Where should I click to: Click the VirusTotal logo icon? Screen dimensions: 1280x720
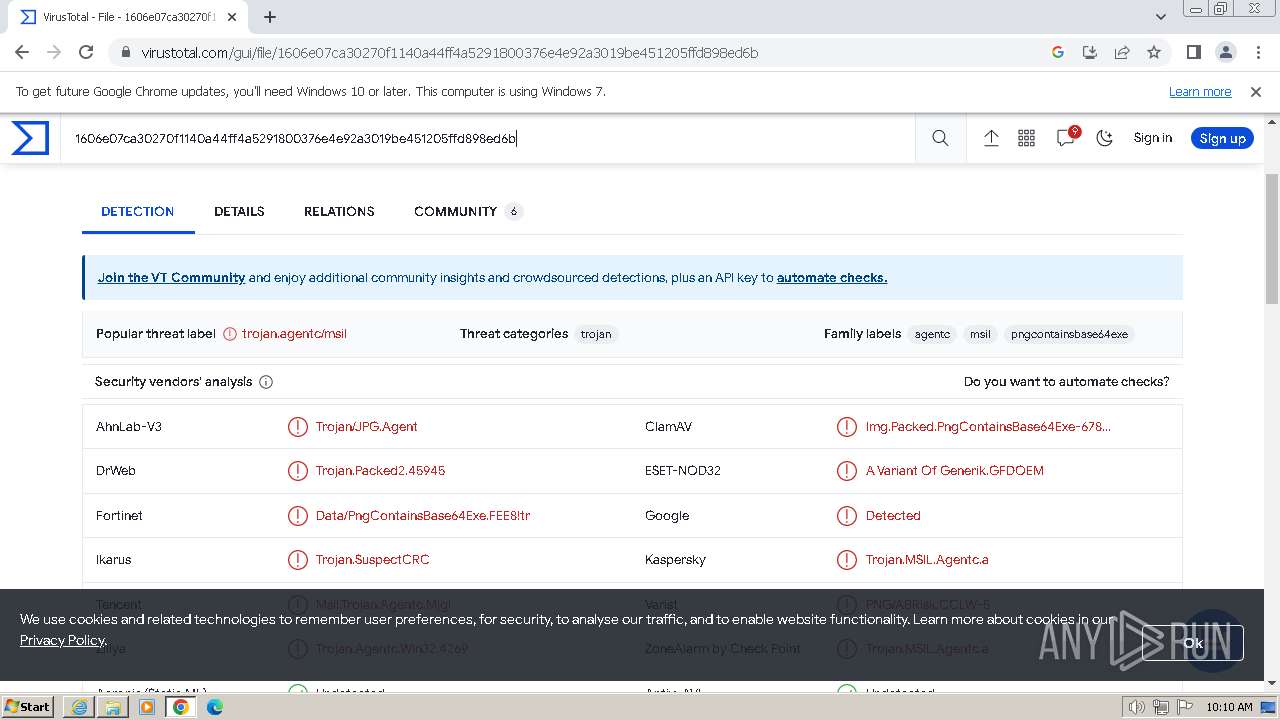(30, 138)
